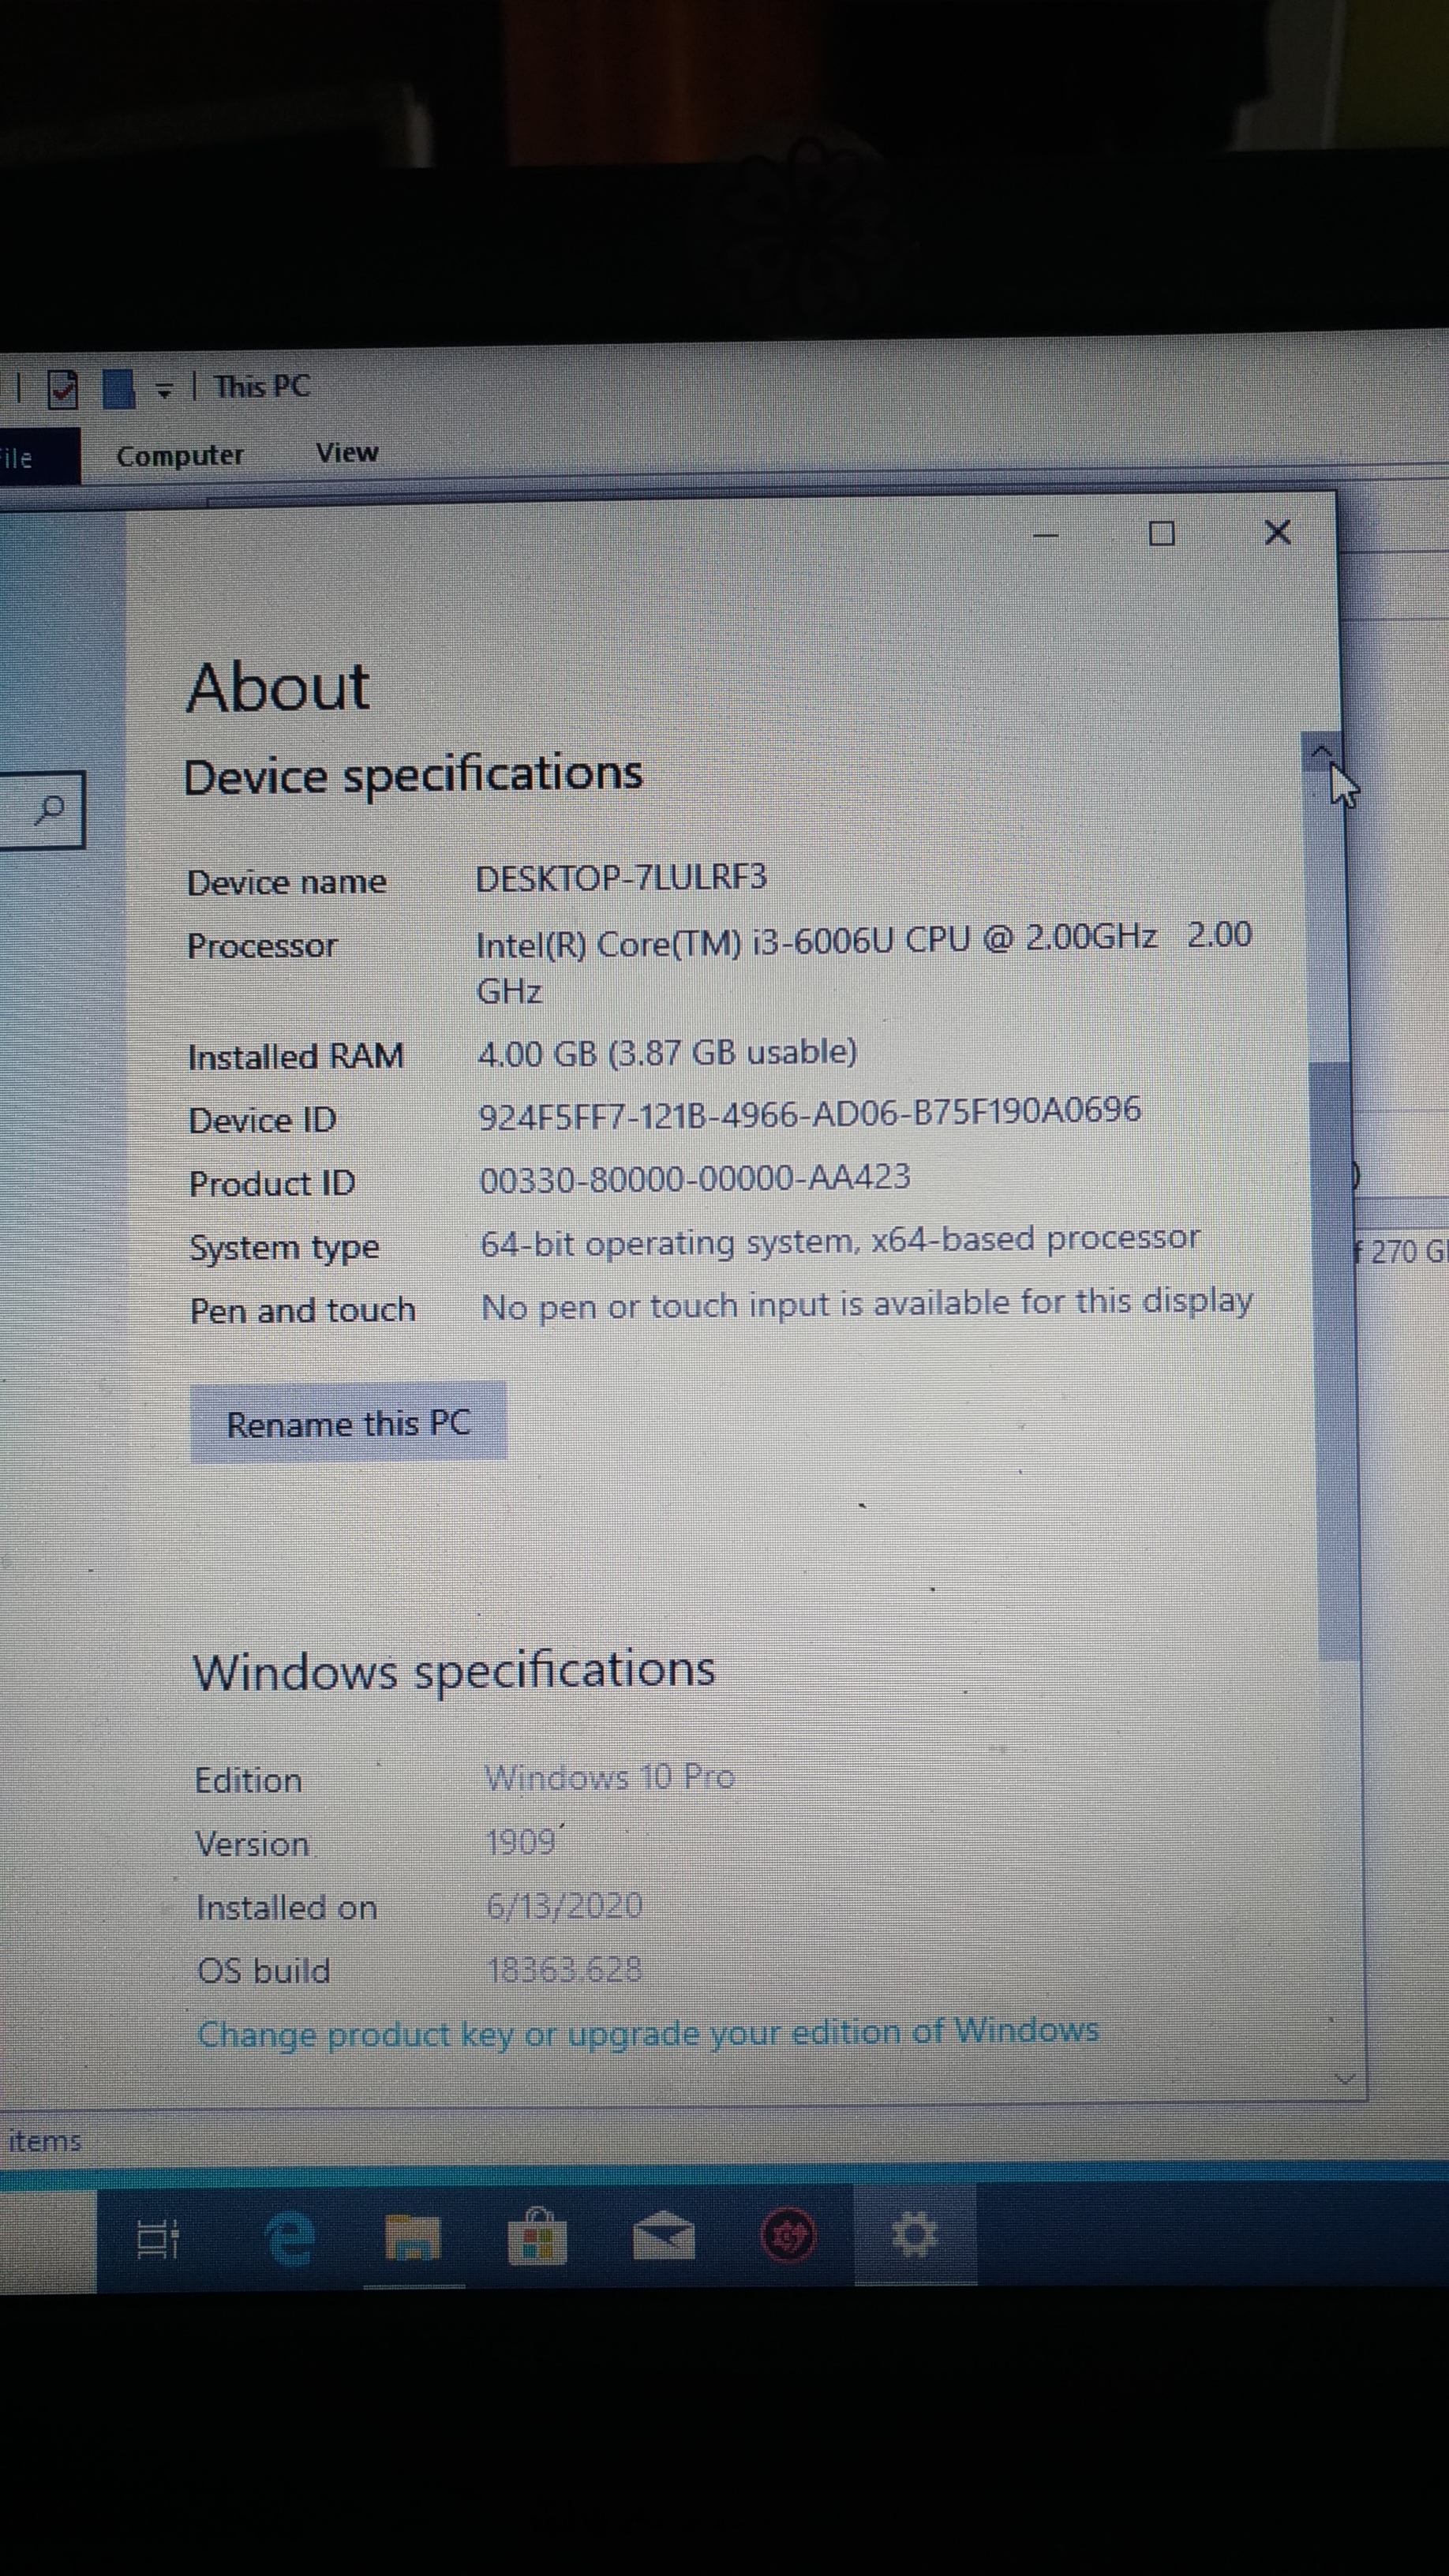Image resolution: width=1449 pixels, height=2576 pixels.
Task: Click the This PC window title
Action: pos(262,387)
